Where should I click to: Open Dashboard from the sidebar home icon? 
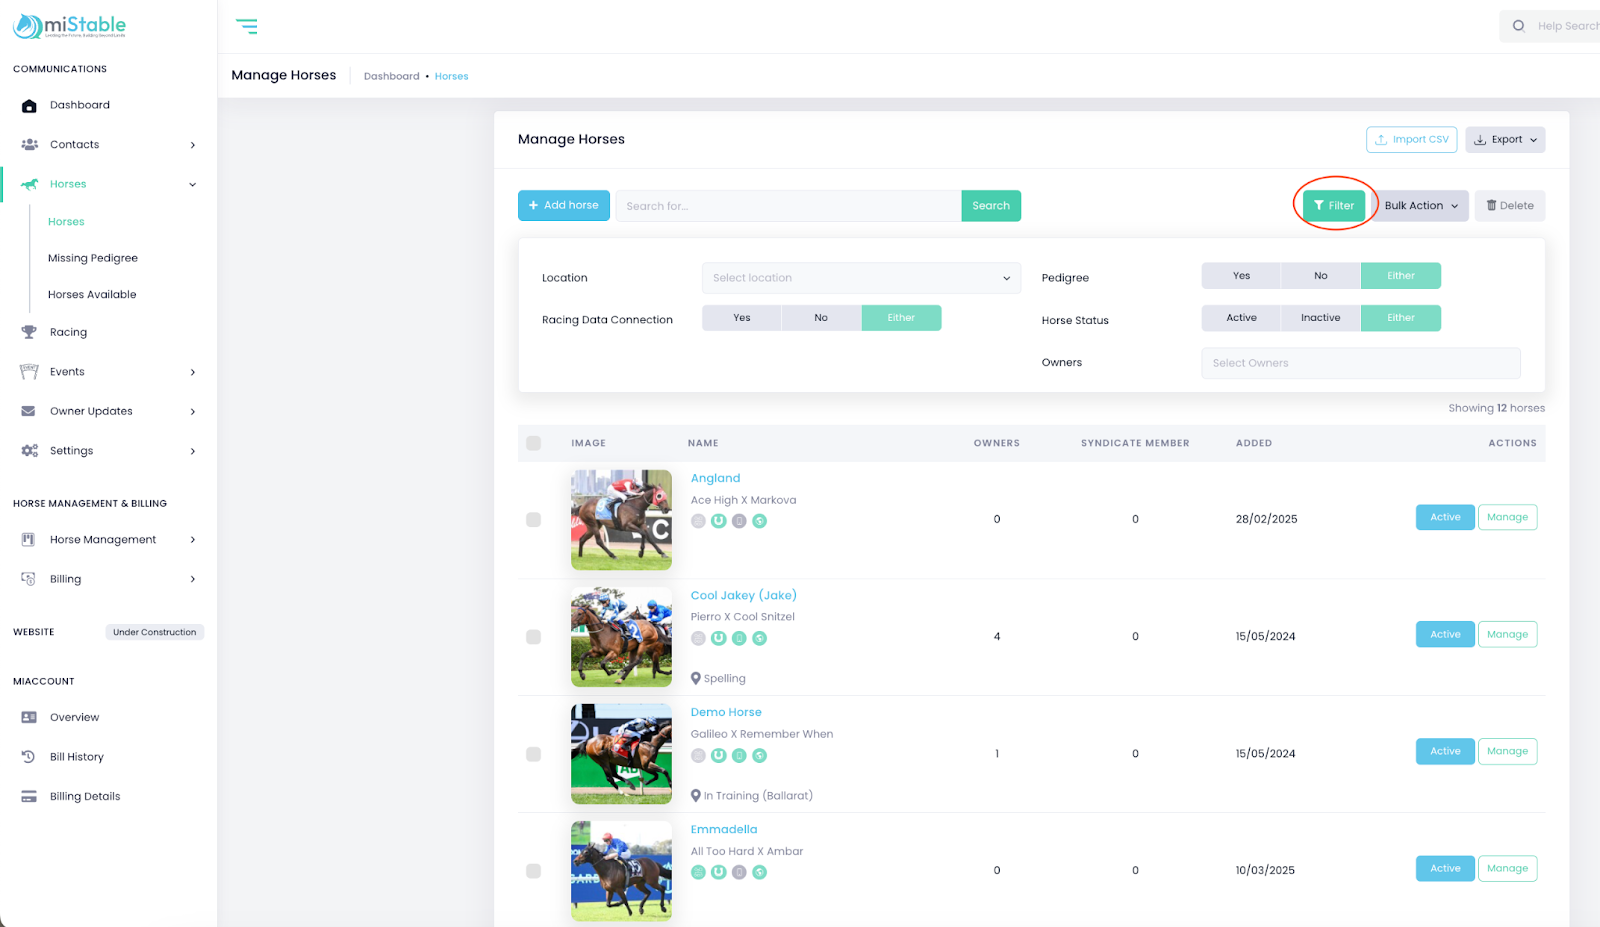click(x=29, y=106)
